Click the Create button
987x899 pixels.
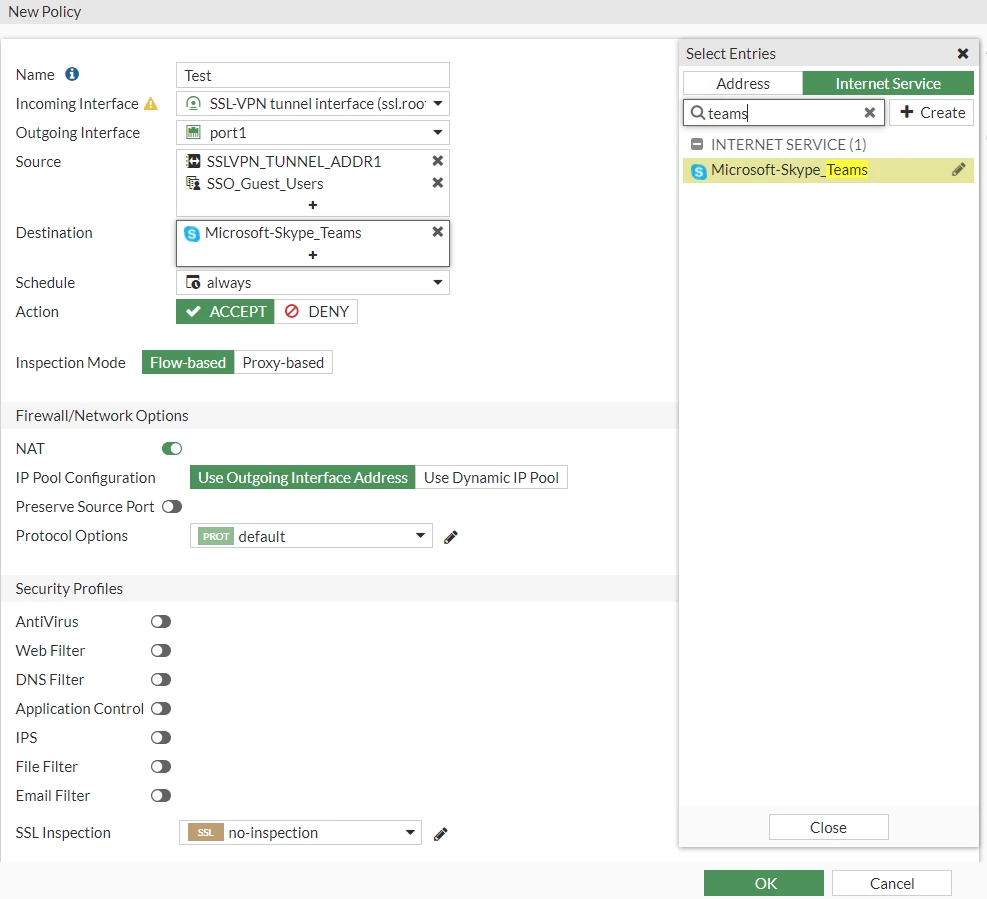click(x=932, y=113)
